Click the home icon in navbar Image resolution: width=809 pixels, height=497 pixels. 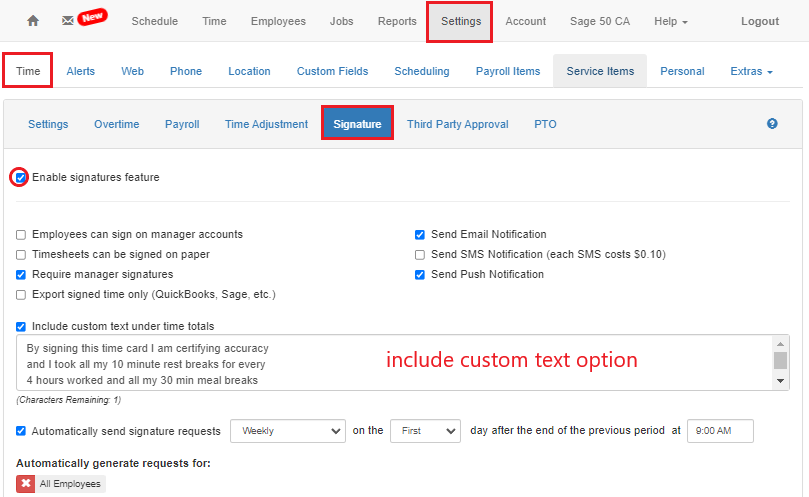pyautogui.click(x=33, y=21)
